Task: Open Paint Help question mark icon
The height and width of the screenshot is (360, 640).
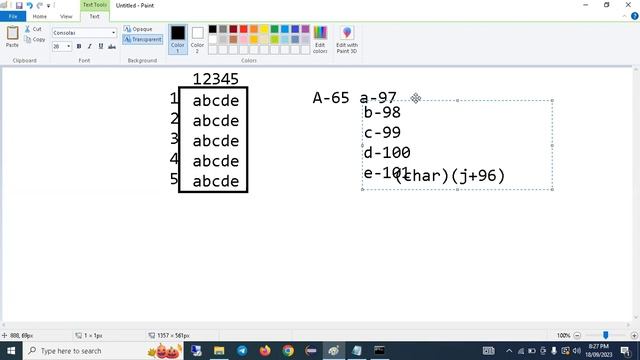Action: point(634,16)
